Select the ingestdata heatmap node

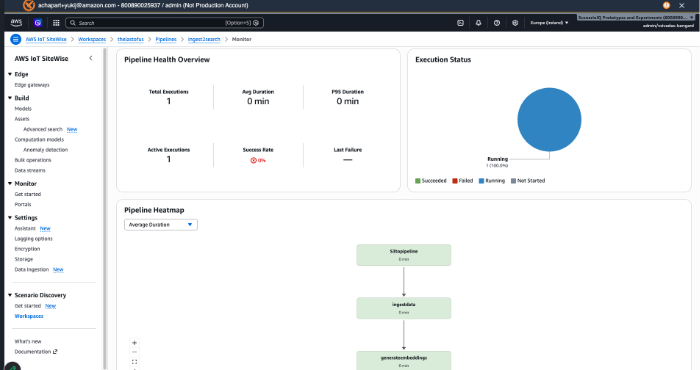point(404,308)
